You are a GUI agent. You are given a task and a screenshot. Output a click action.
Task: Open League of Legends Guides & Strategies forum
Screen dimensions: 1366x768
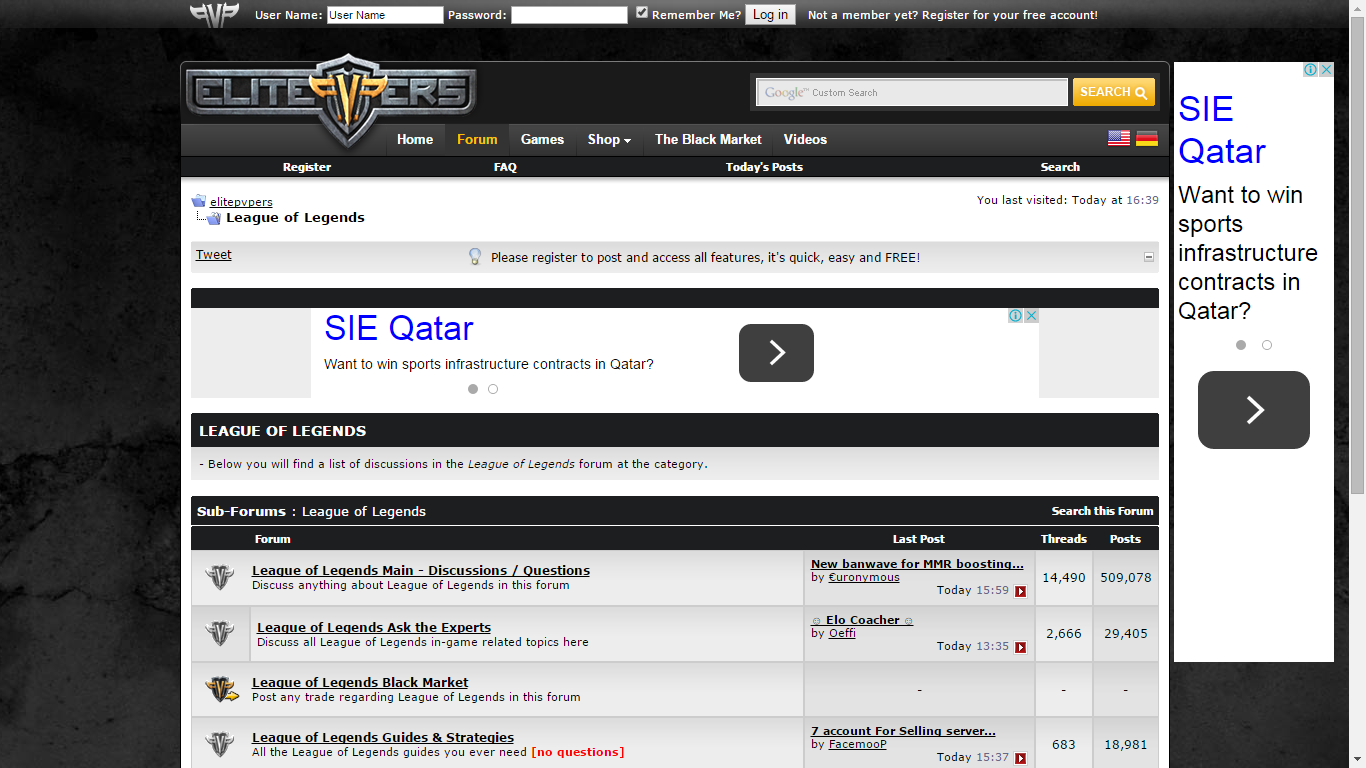coord(383,738)
